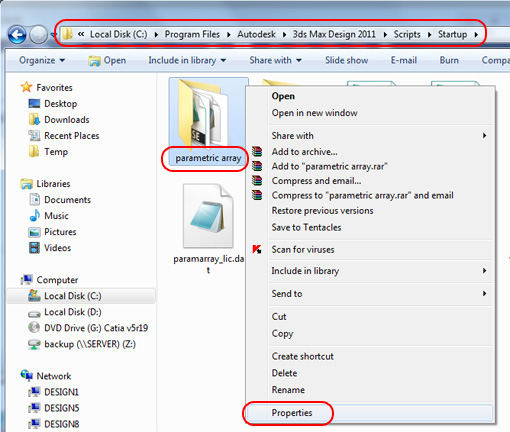
Task: Click the Scripts breadcrumb segment
Action: pyautogui.click(x=407, y=34)
